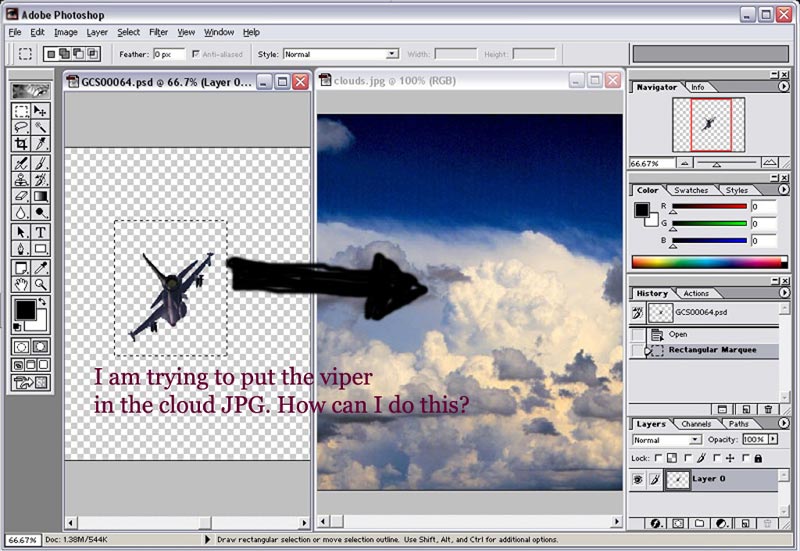Open the Style dropdown in options bar
The width and height of the screenshot is (800, 551).
(x=392, y=54)
